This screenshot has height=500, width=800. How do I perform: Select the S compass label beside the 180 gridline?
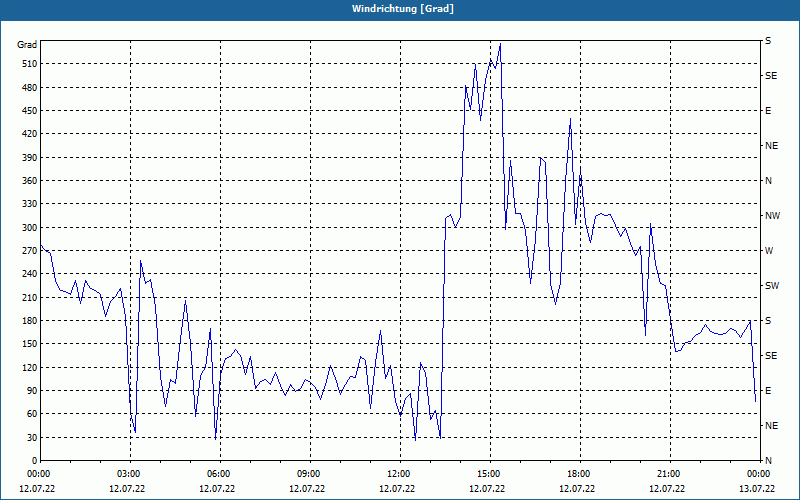(x=768, y=321)
